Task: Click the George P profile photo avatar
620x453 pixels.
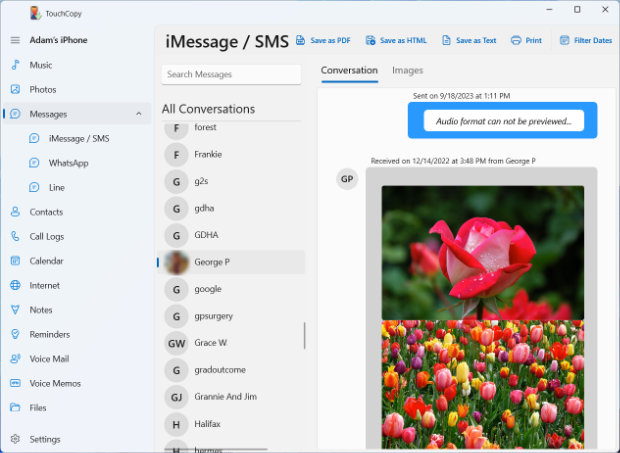Action: (x=176, y=262)
